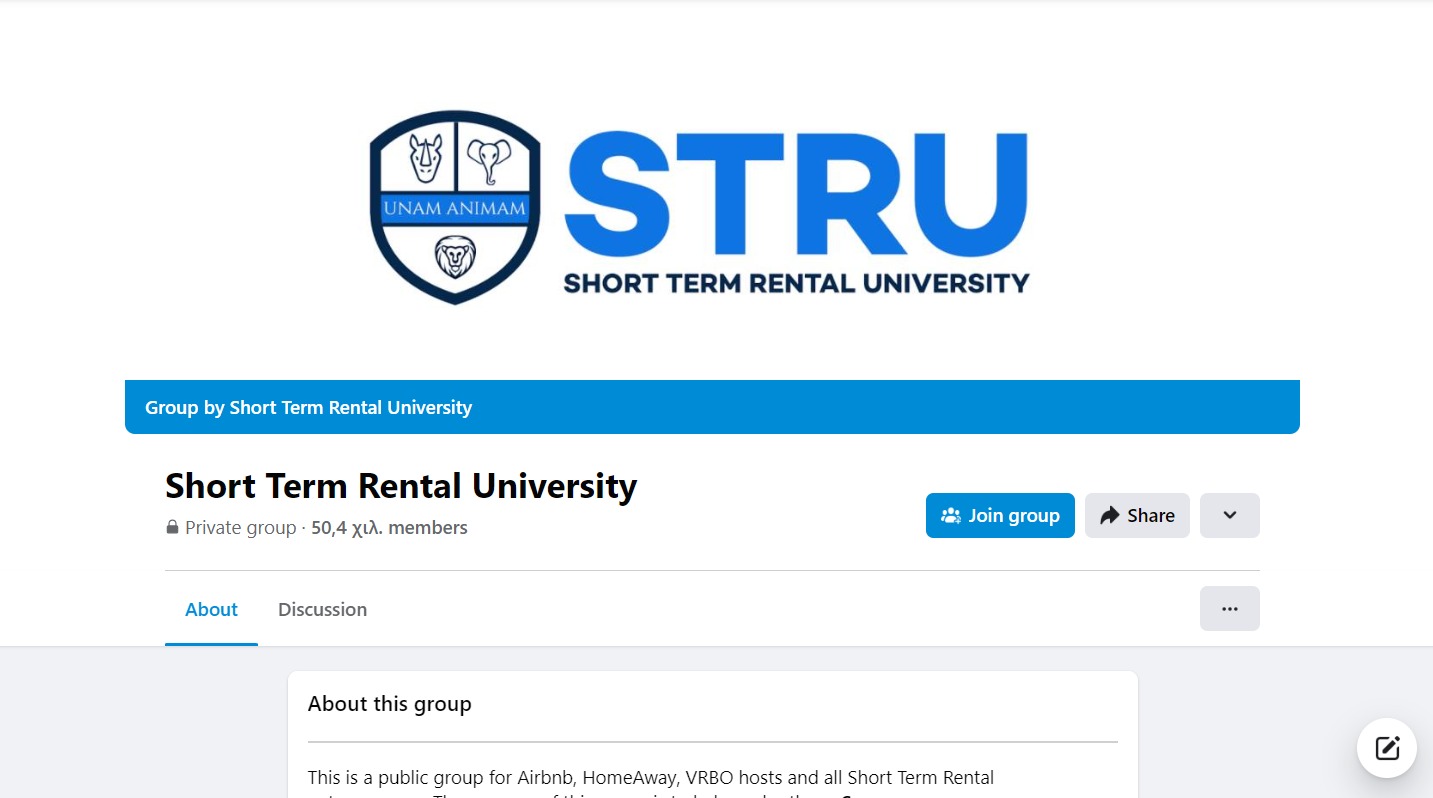
Task: Click the 50,4 χιλ. members text
Action: point(389,527)
